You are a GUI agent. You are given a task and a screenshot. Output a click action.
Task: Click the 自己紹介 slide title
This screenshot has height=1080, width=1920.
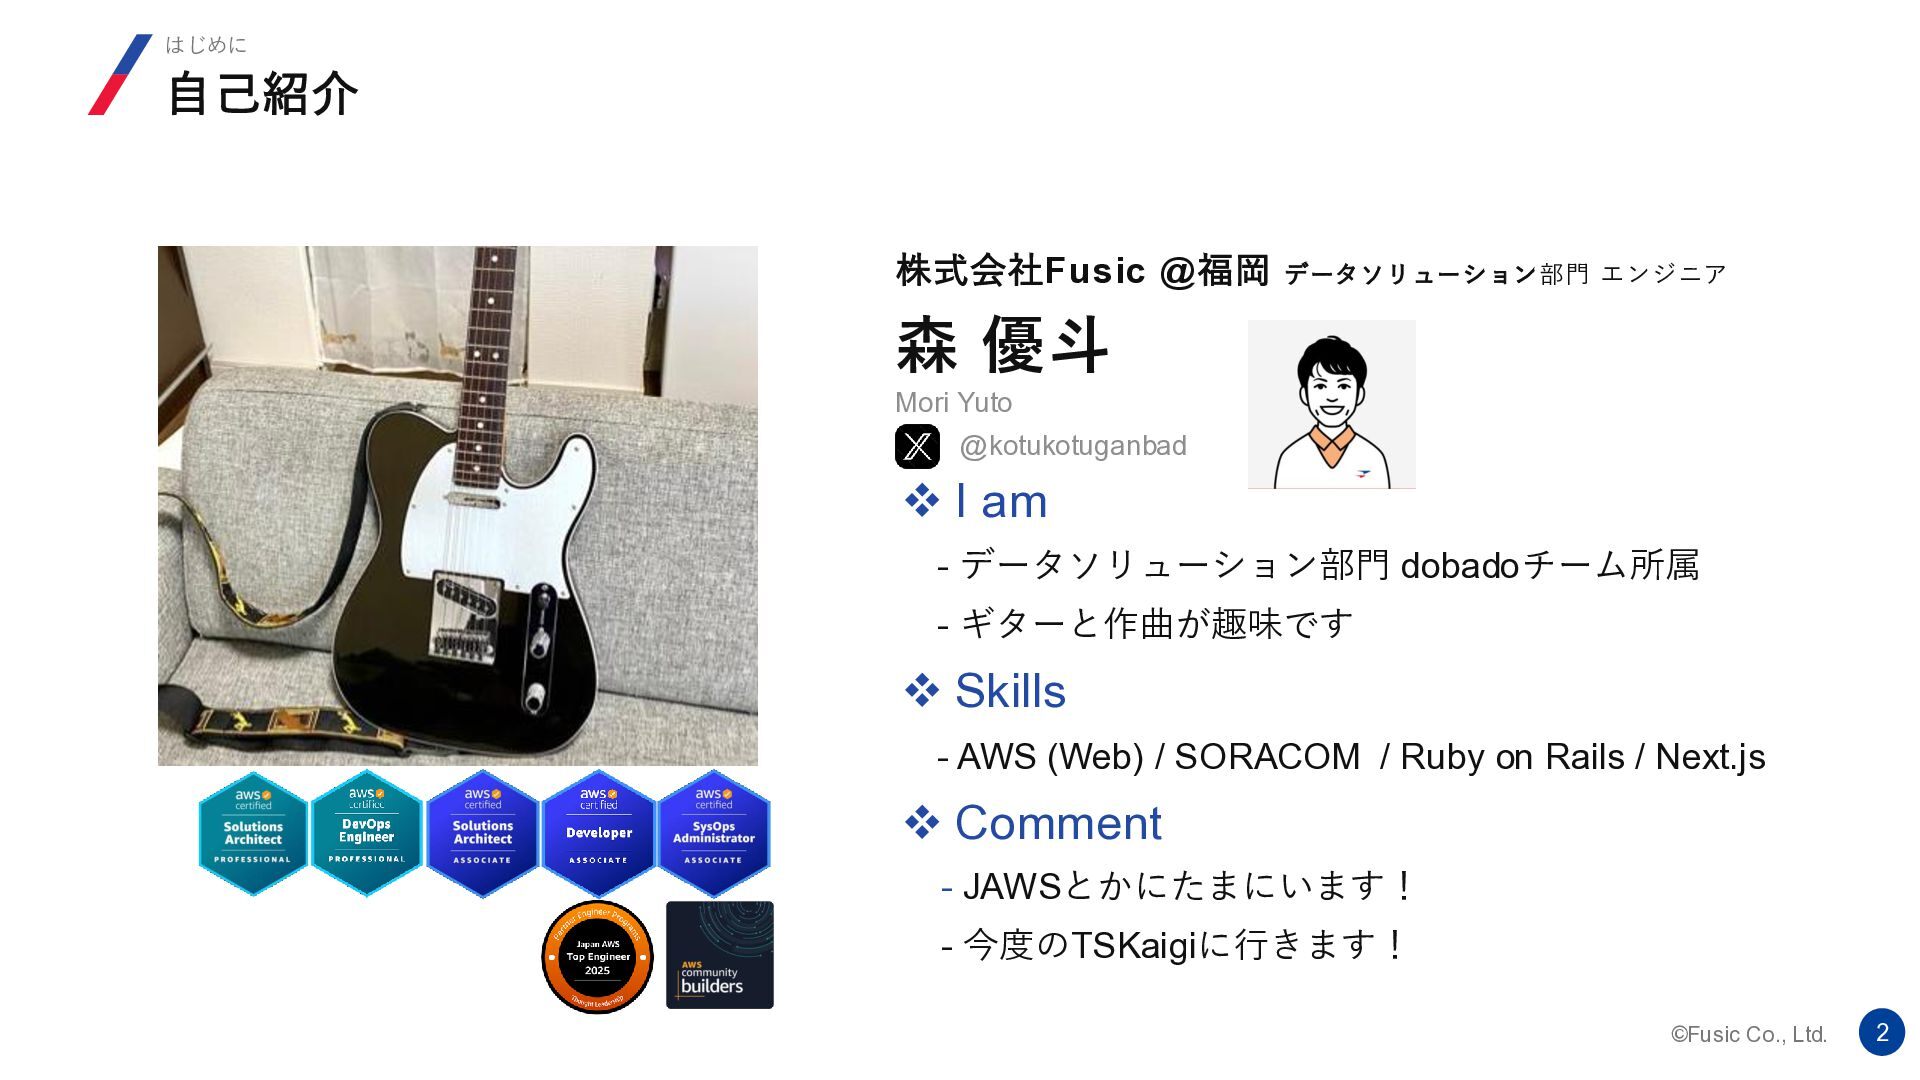[x=262, y=93]
